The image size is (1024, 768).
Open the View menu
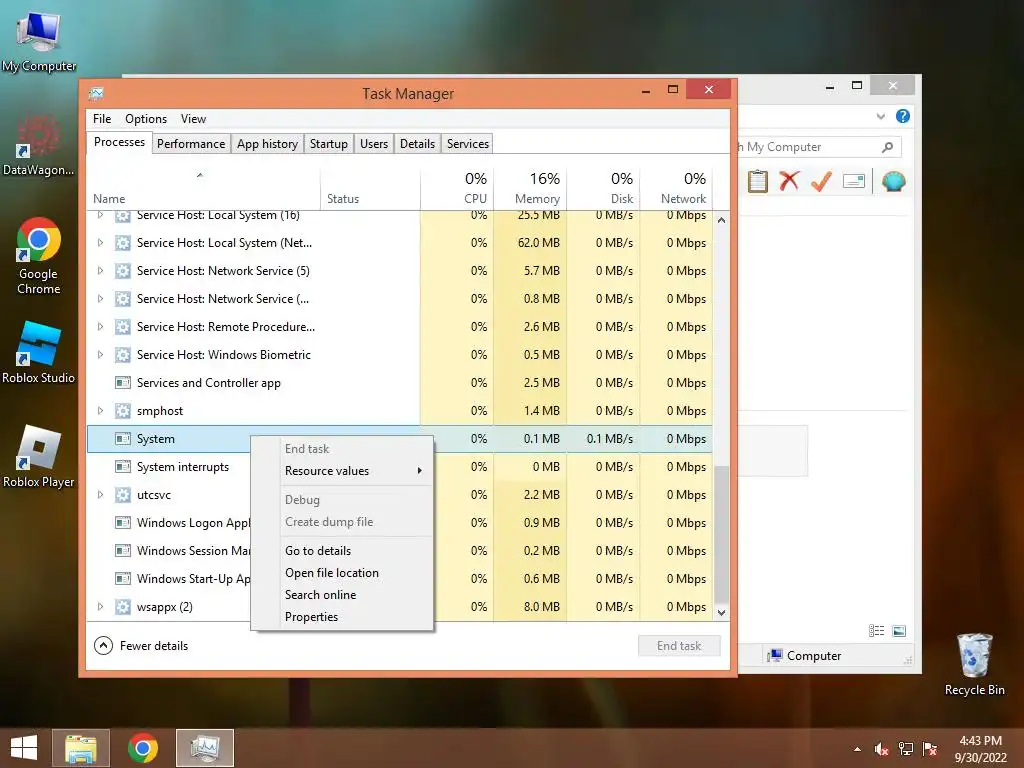(x=193, y=119)
